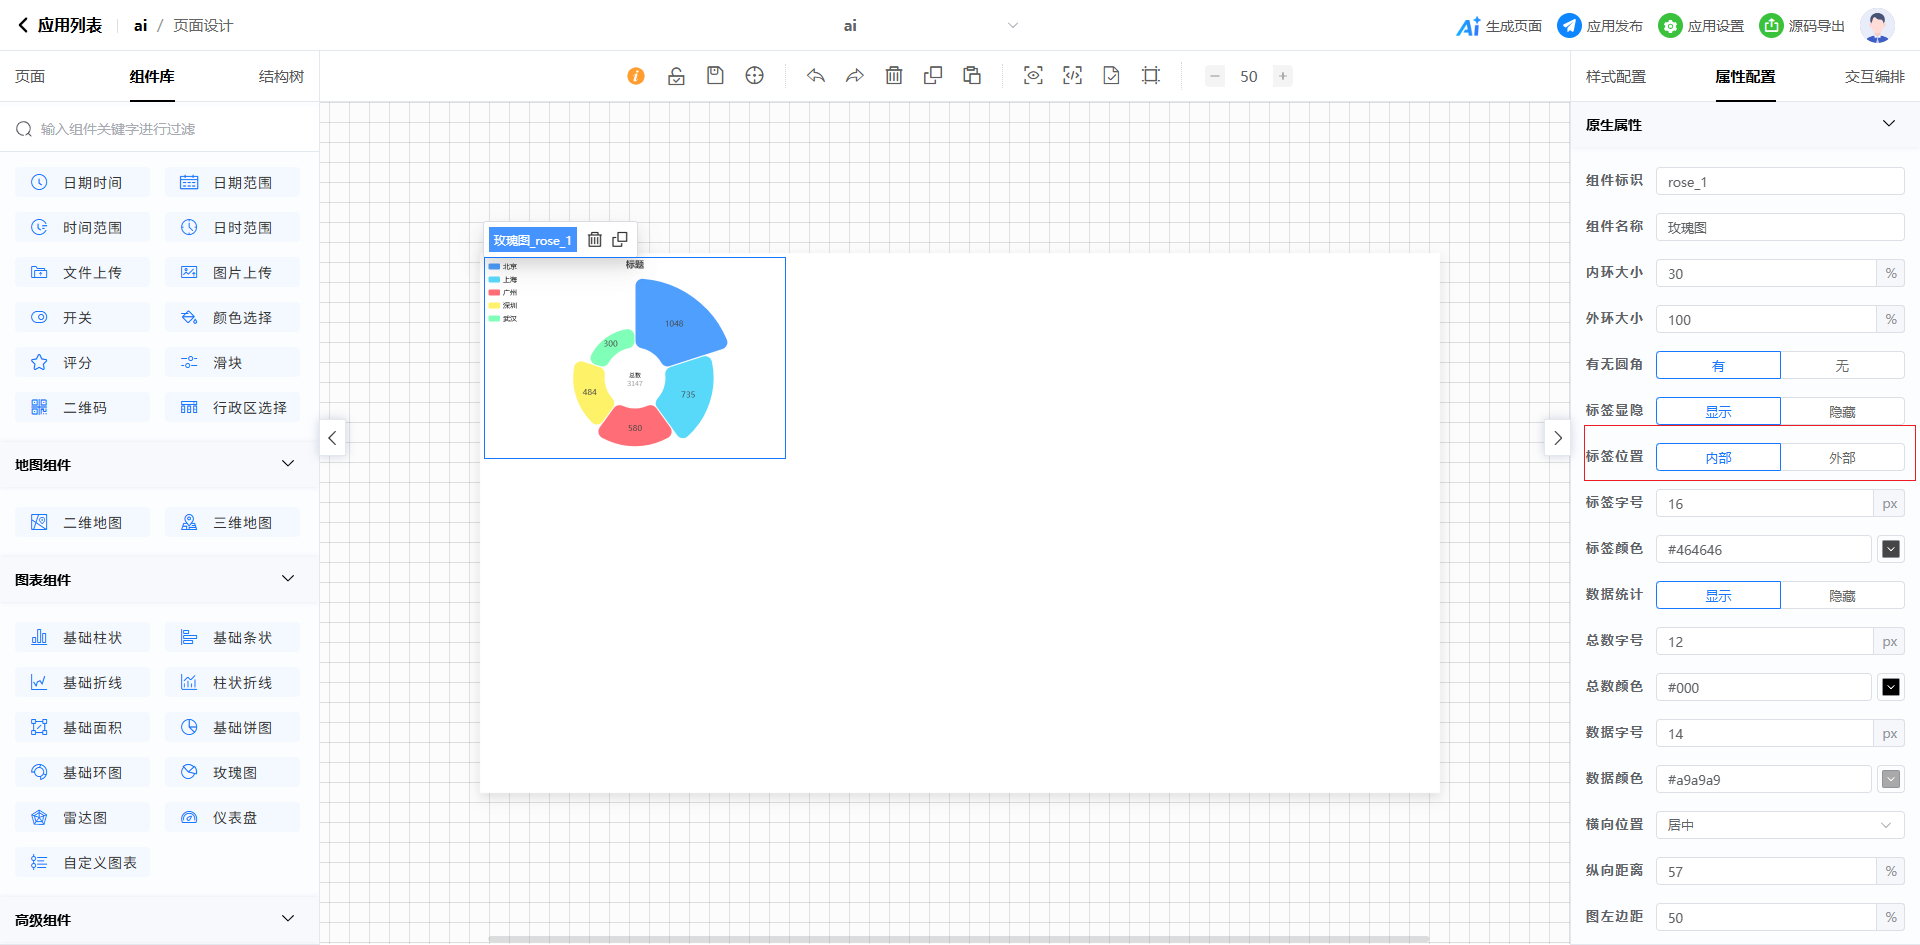The width and height of the screenshot is (1920, 945).
Task: Set 数据统计 to 隐藏
Action: coord(1842,596)
